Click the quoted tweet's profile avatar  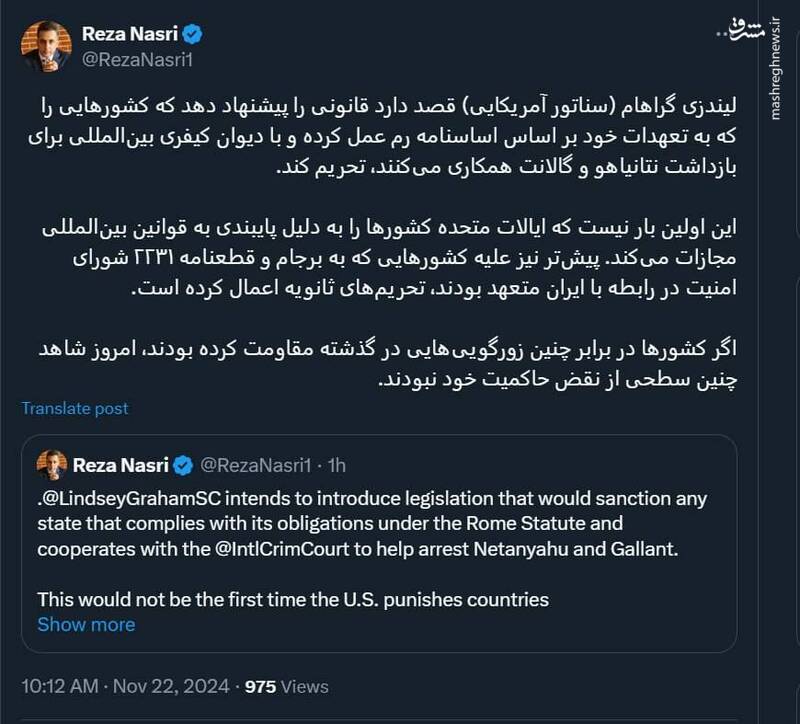click(x=53, y=463)
